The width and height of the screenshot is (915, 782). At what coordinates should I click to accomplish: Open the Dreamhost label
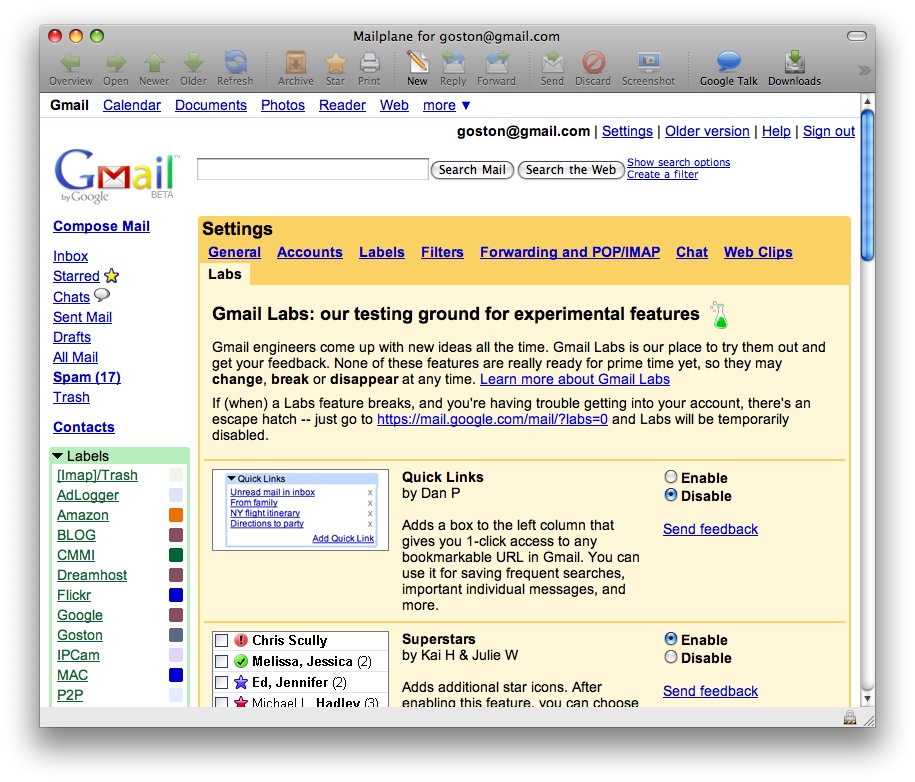[92, 575]
